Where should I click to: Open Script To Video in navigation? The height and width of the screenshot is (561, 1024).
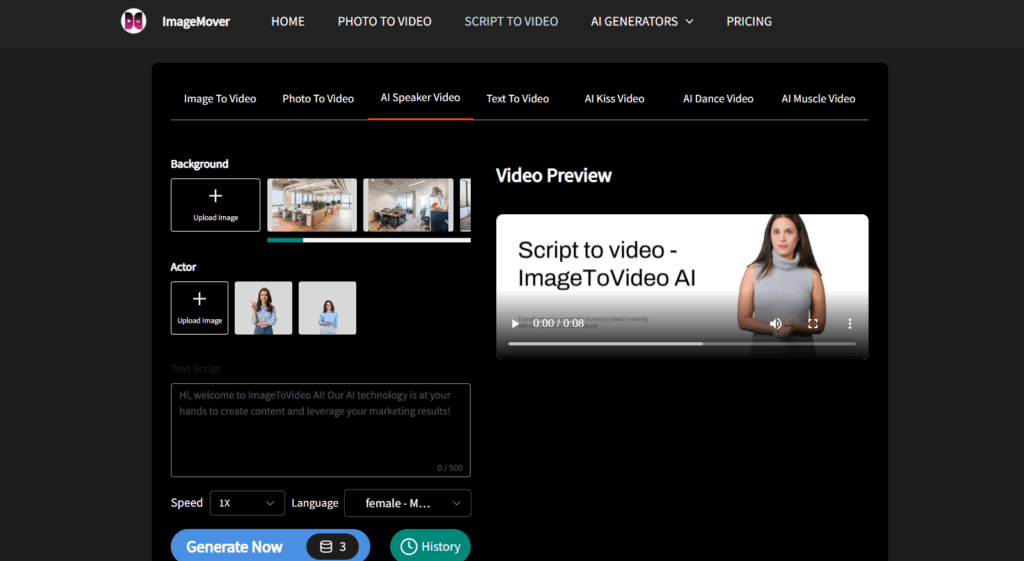pos(511,22)
